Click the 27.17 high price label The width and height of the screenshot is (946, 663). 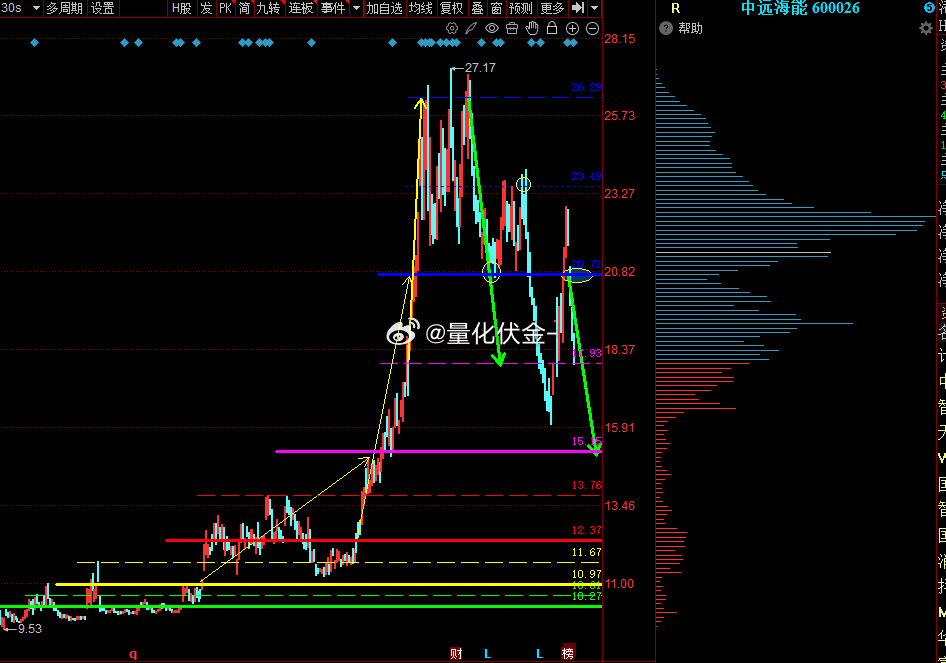pyautogui.click(x=480, y=68)
